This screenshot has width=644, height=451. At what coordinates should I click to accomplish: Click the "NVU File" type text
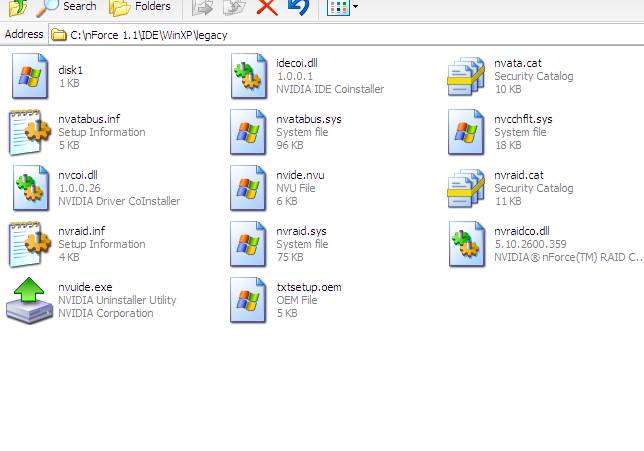296,188
